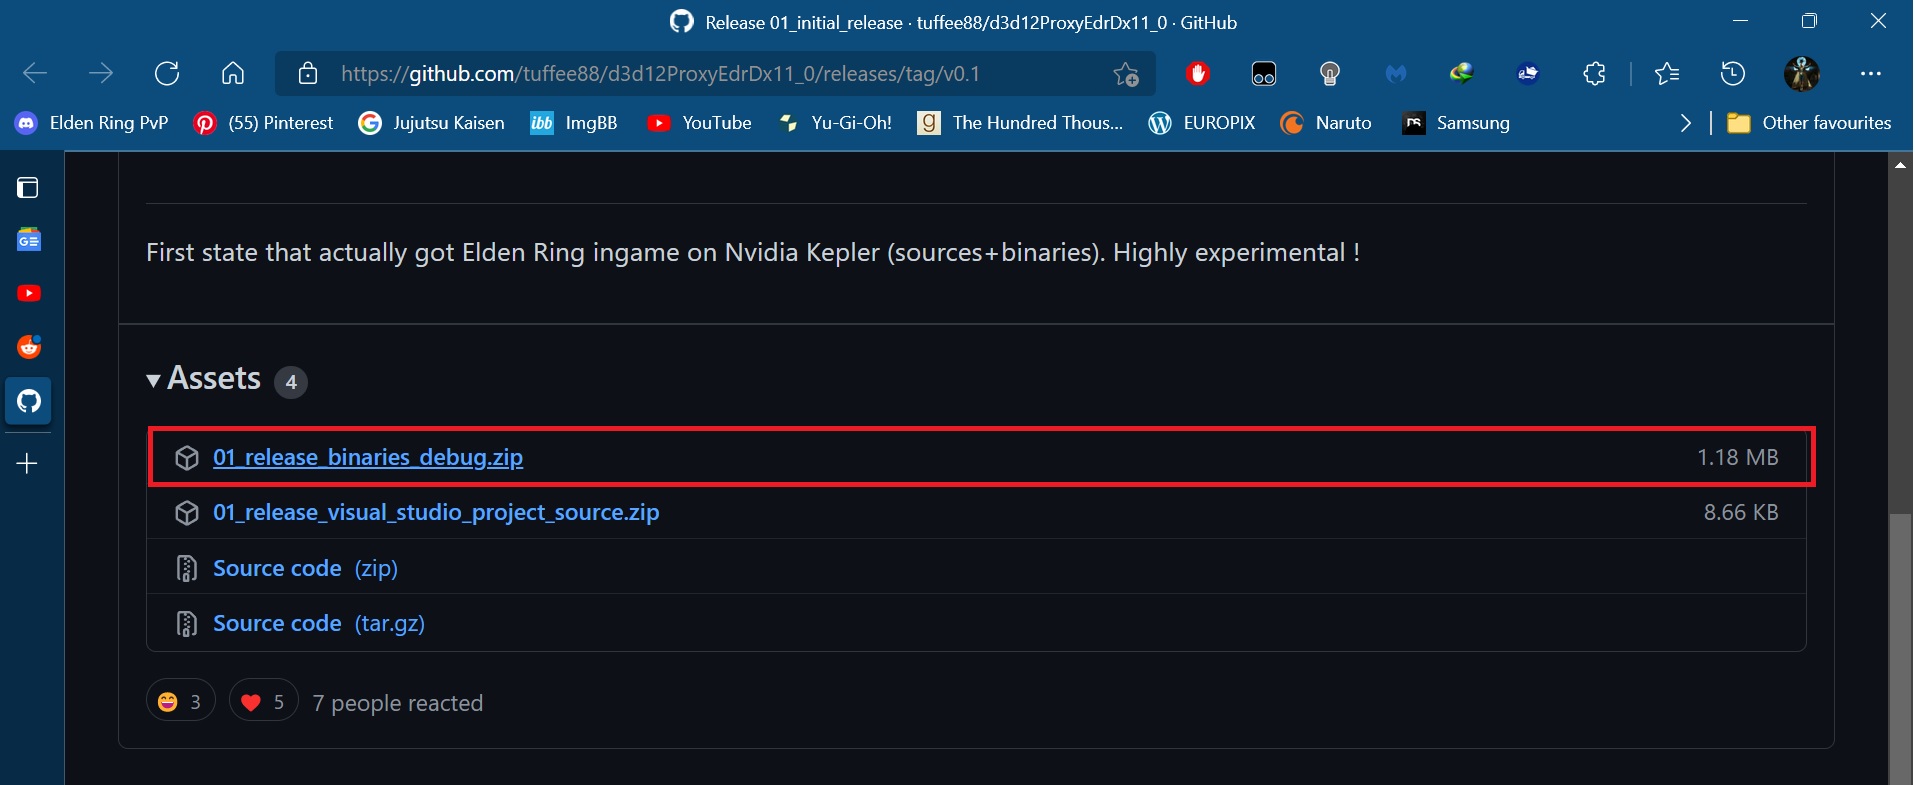The width and height of the screenshot is (1915, 785).
Task: Open the Elden Ring PvP bookmark
Action: tap(92, 123)
